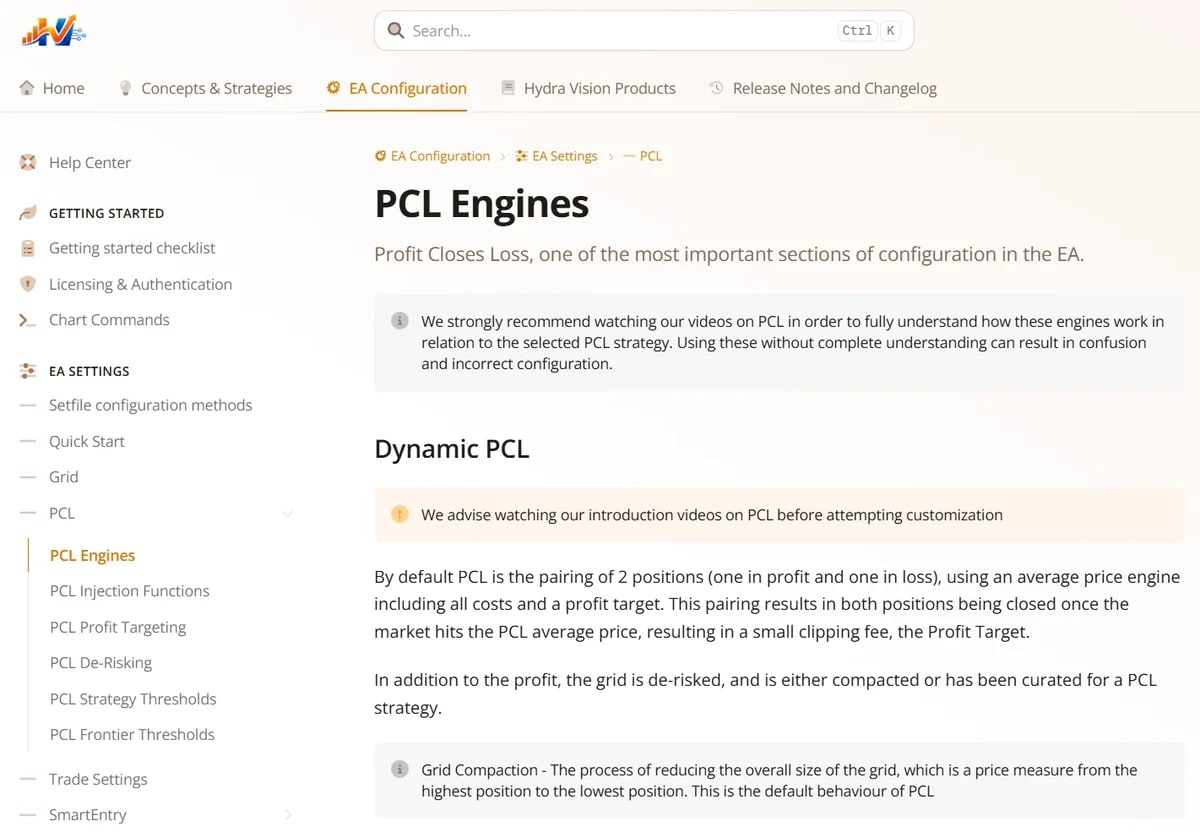Click the orange warning icon in Dynamic PCL notice
Image resolution: width=1200 pixels, height=832 pixels.
(x=400, y=514)
